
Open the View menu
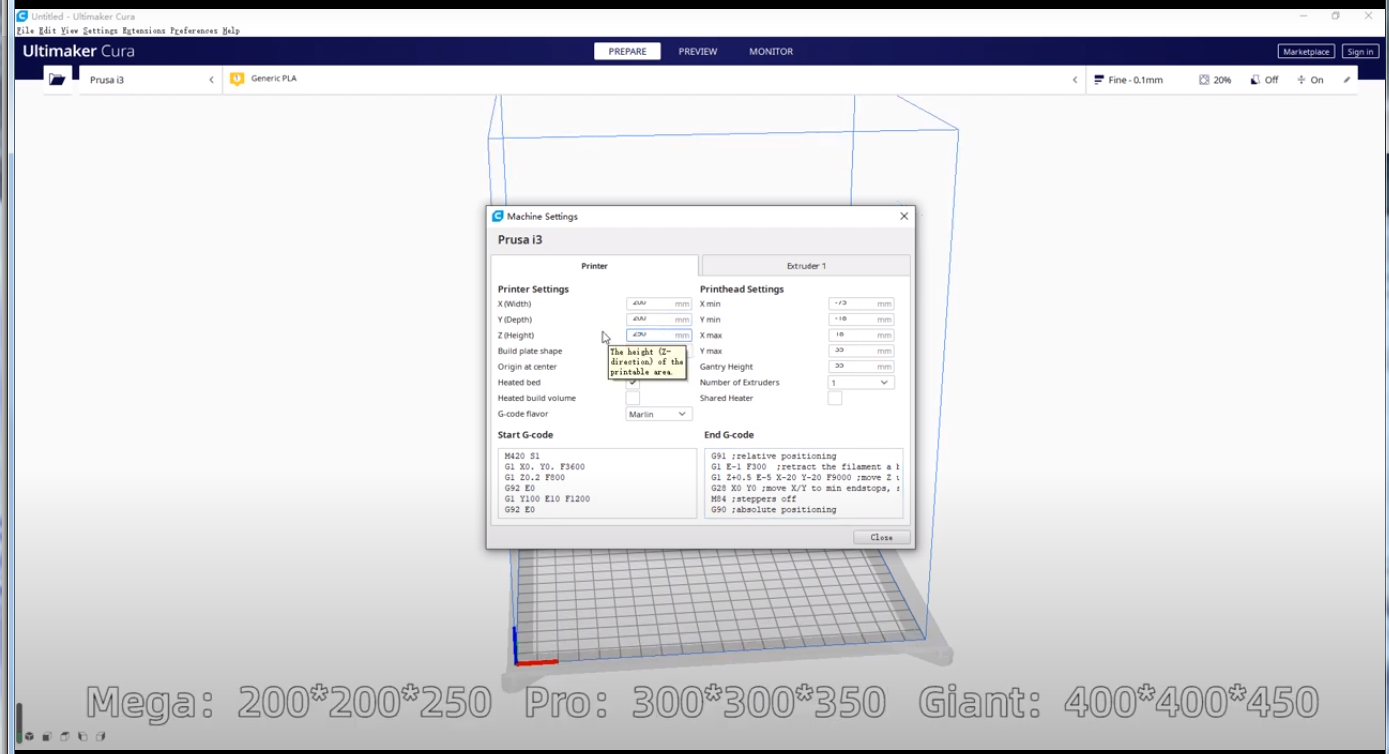click(69, 31)
